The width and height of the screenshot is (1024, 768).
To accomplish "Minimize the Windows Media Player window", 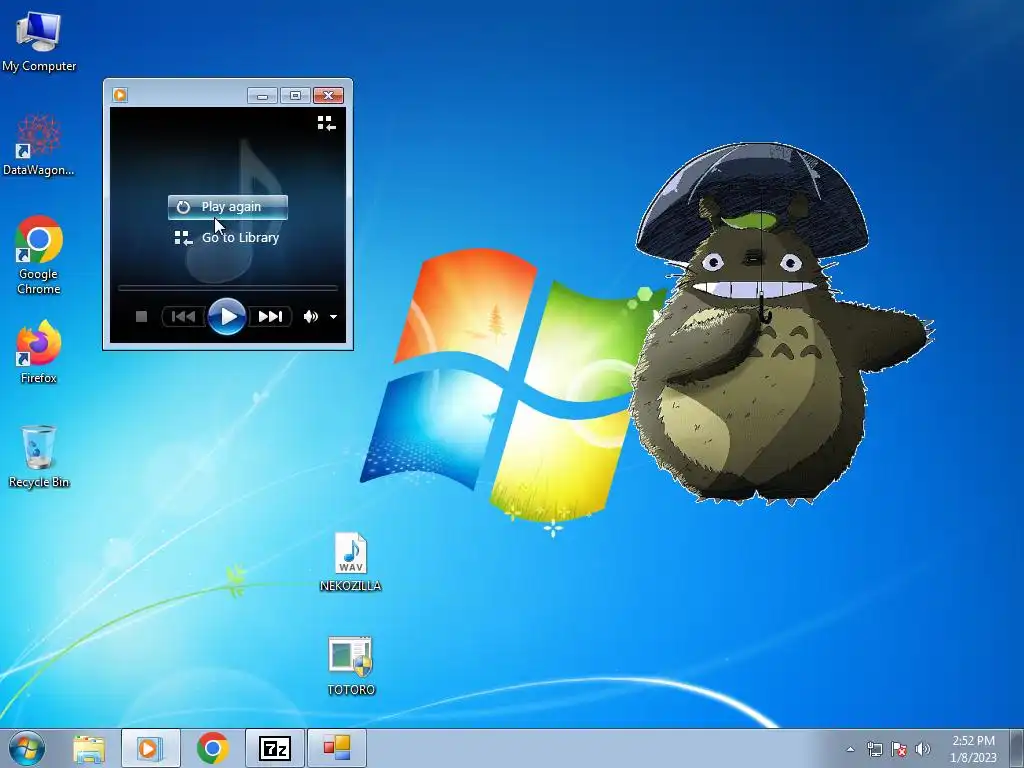I will [263, 96].
